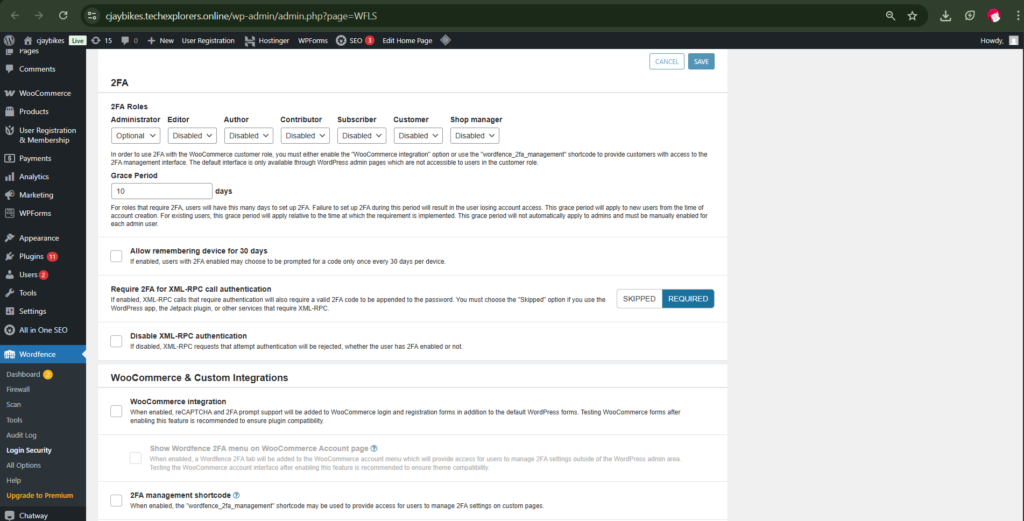Click the WooCommerce icon in sidebar
Screen dimensions: 1024x521
pos(9,93)
